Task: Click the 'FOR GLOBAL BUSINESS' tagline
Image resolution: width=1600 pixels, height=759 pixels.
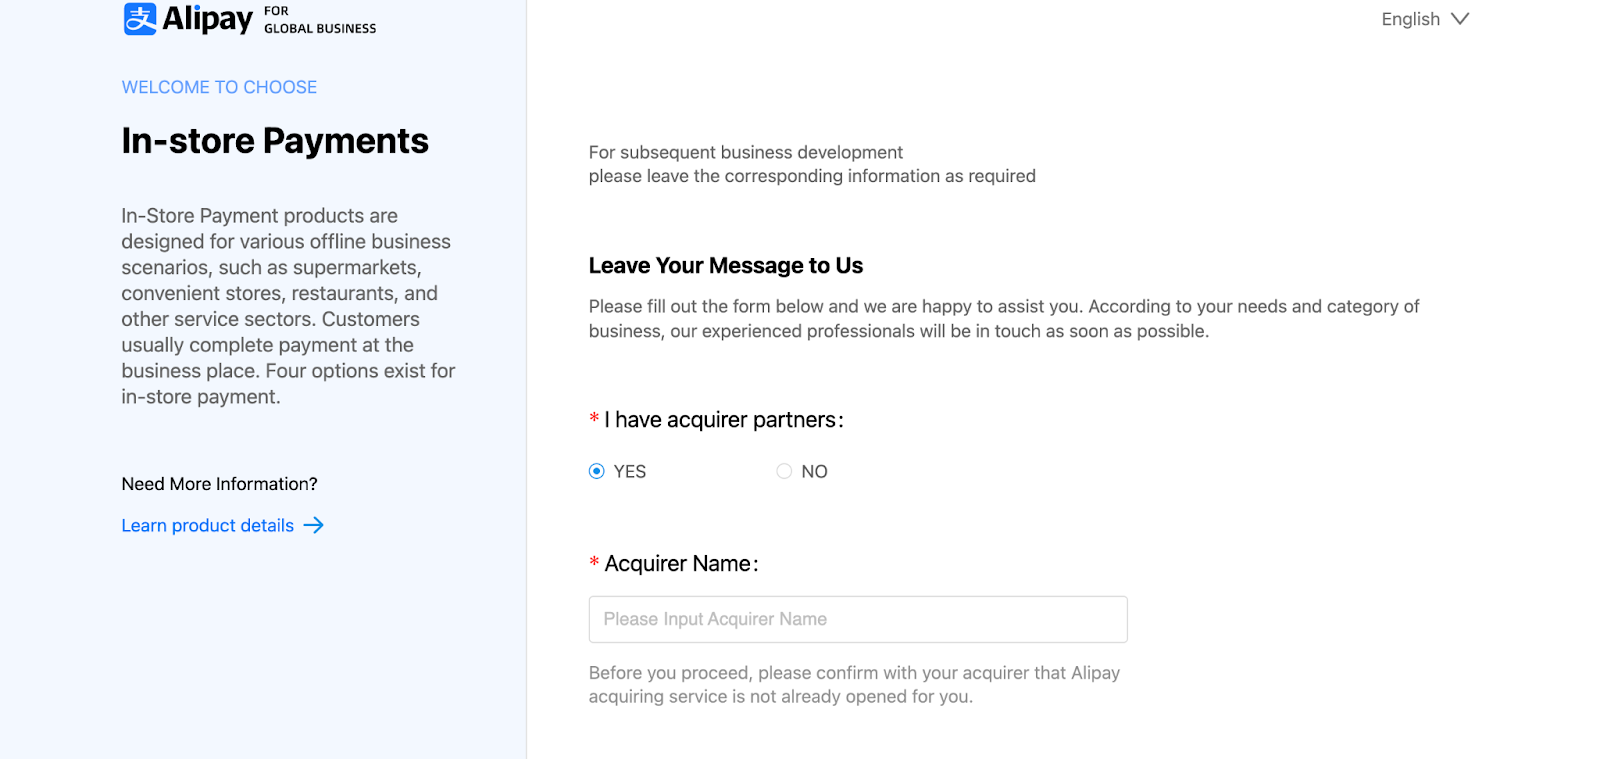Action: (320, 19)
